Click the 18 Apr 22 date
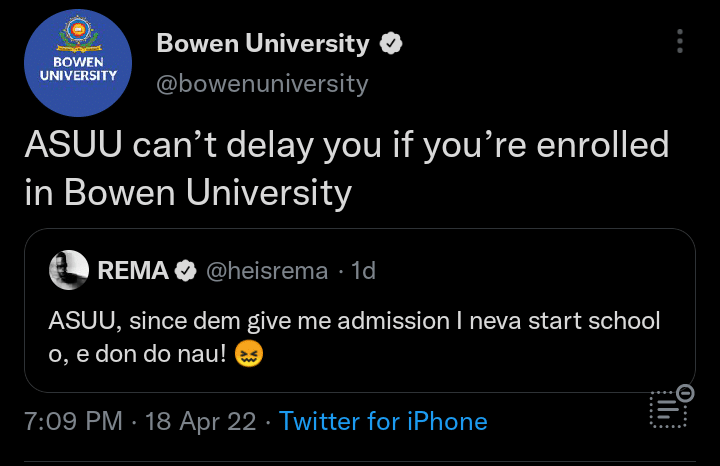Viewport: 720px width, 466px height. coord(200,421)
